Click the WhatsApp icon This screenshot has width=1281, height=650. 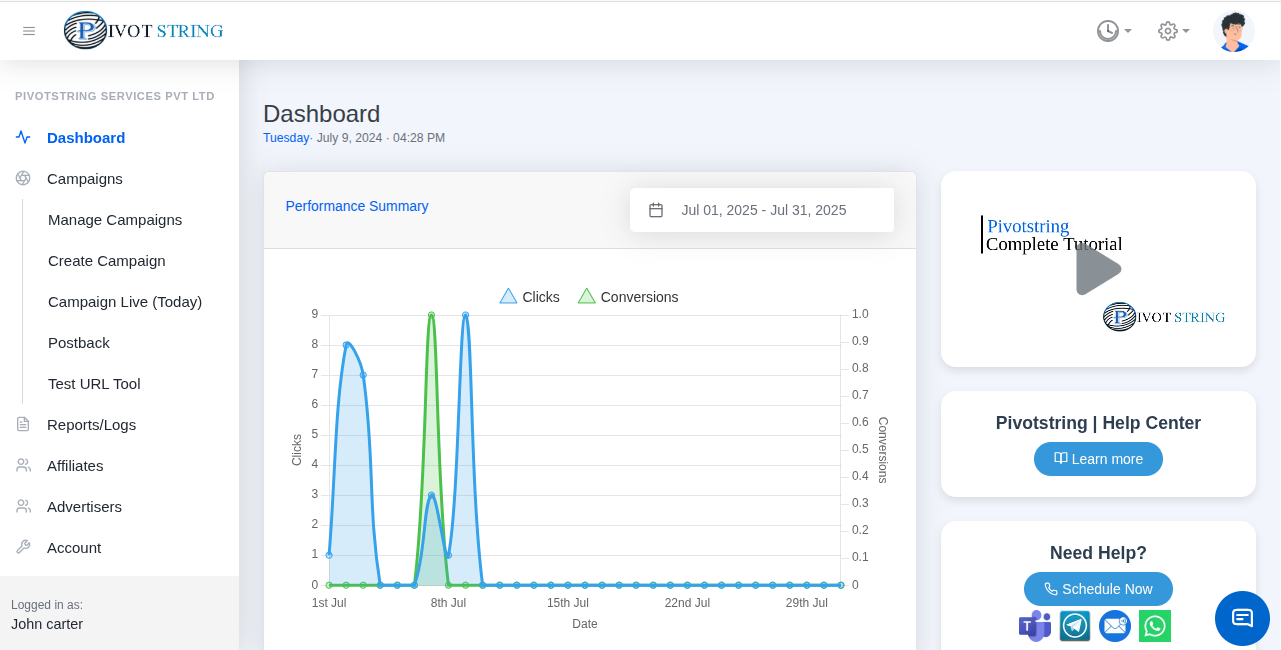(x=1155, y=626)
